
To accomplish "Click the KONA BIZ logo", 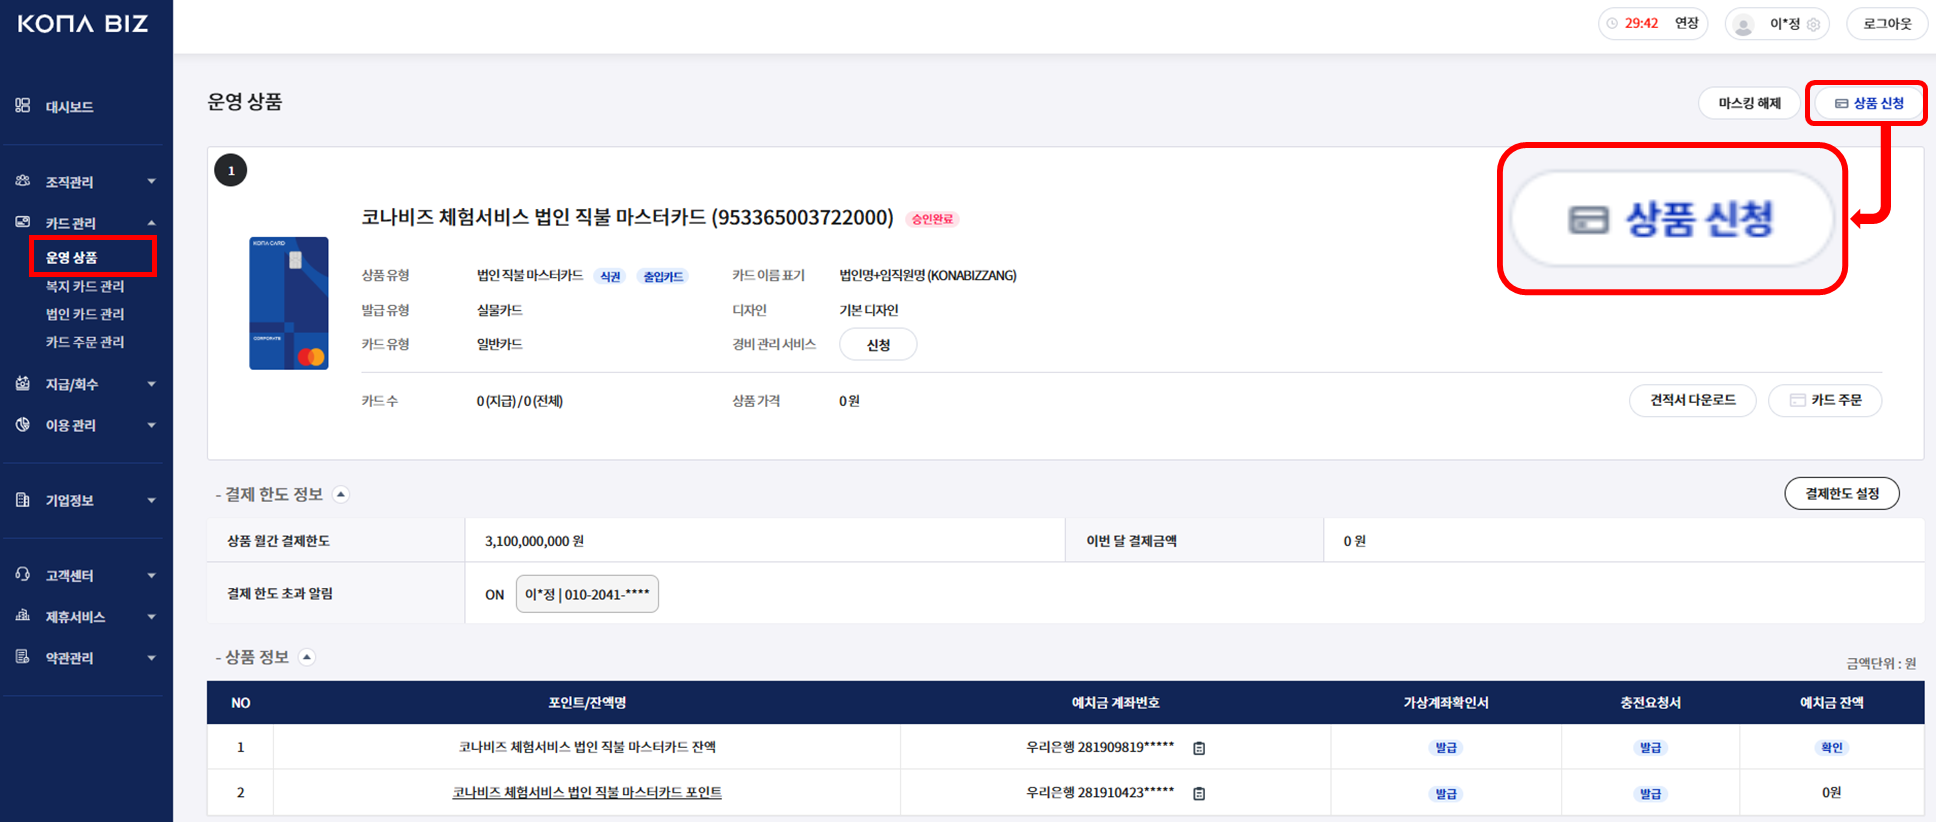I will coord(83,23).
